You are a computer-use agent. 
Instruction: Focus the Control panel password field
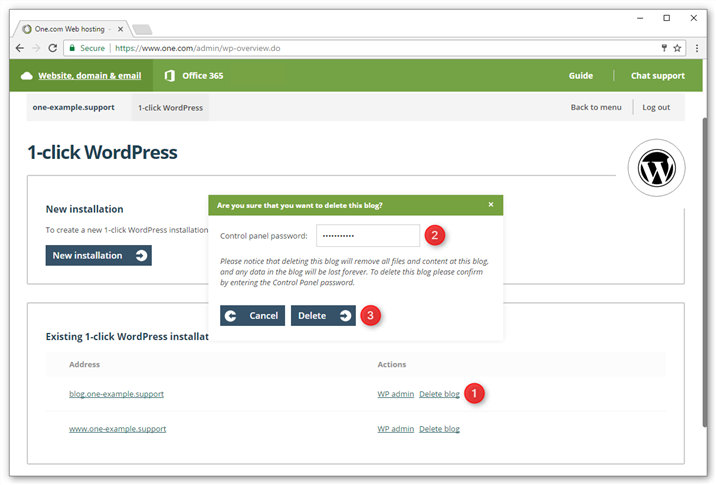coord(368,236)
